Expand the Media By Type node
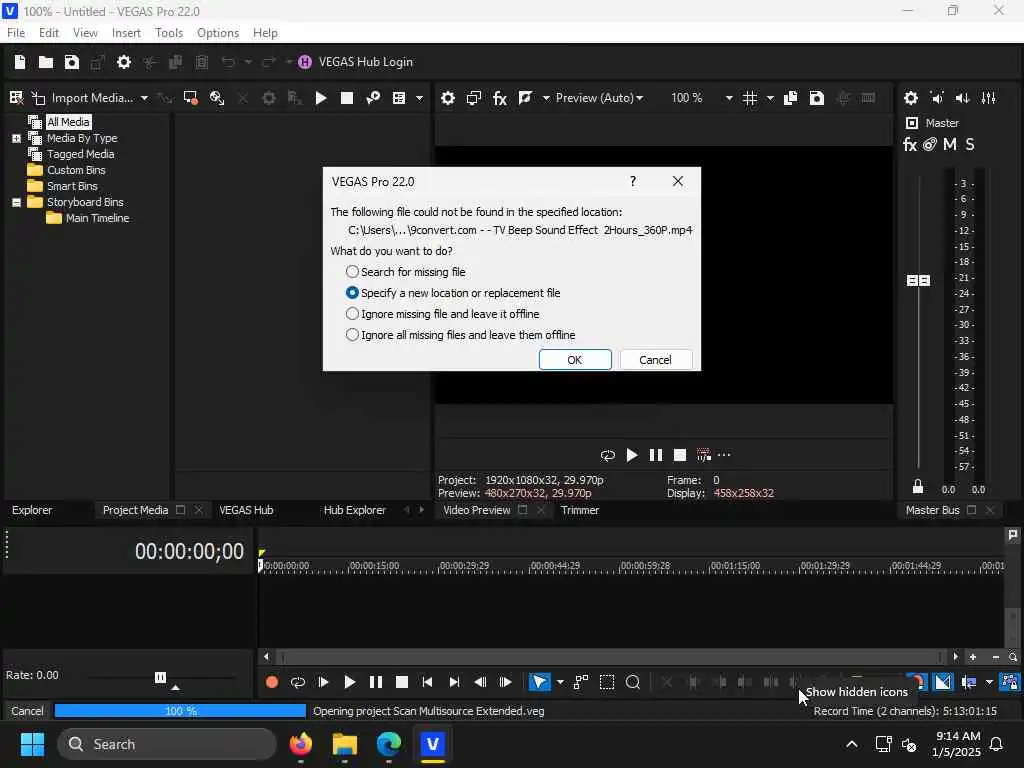The image size is (1024, 768). coord(16,138)
